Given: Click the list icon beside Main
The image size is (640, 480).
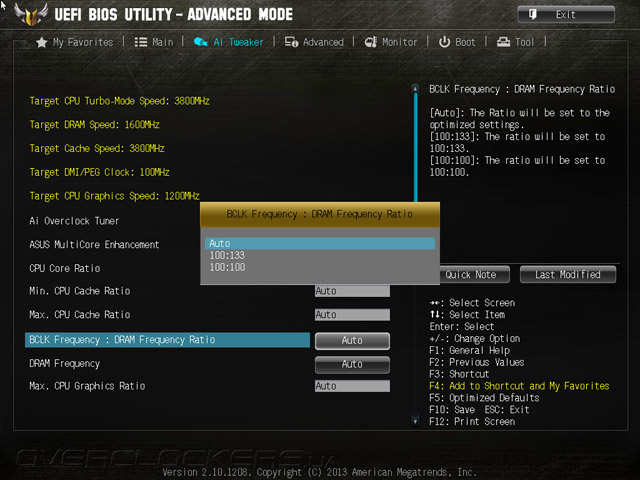Looking at the screenshot, I should pos(141,42).
